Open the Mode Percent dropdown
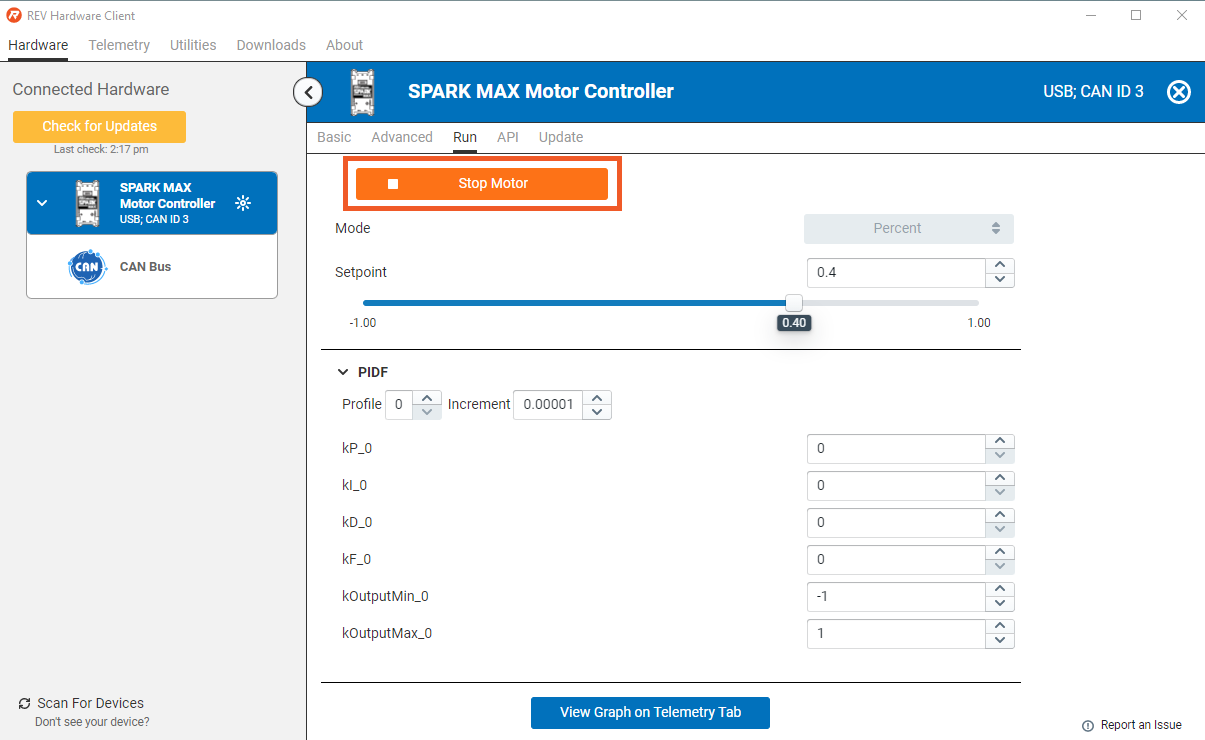The image size is (1205, 740). pos(909,228)
